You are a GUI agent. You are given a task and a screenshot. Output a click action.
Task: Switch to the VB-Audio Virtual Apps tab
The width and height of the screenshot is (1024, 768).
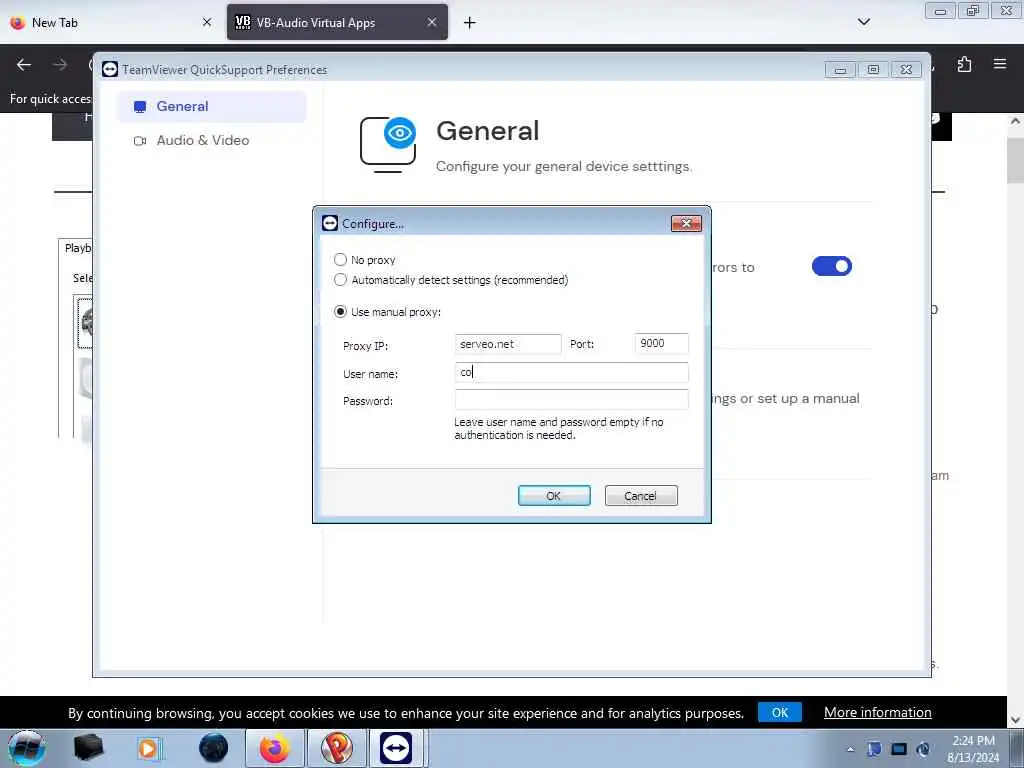click(337, 22)
